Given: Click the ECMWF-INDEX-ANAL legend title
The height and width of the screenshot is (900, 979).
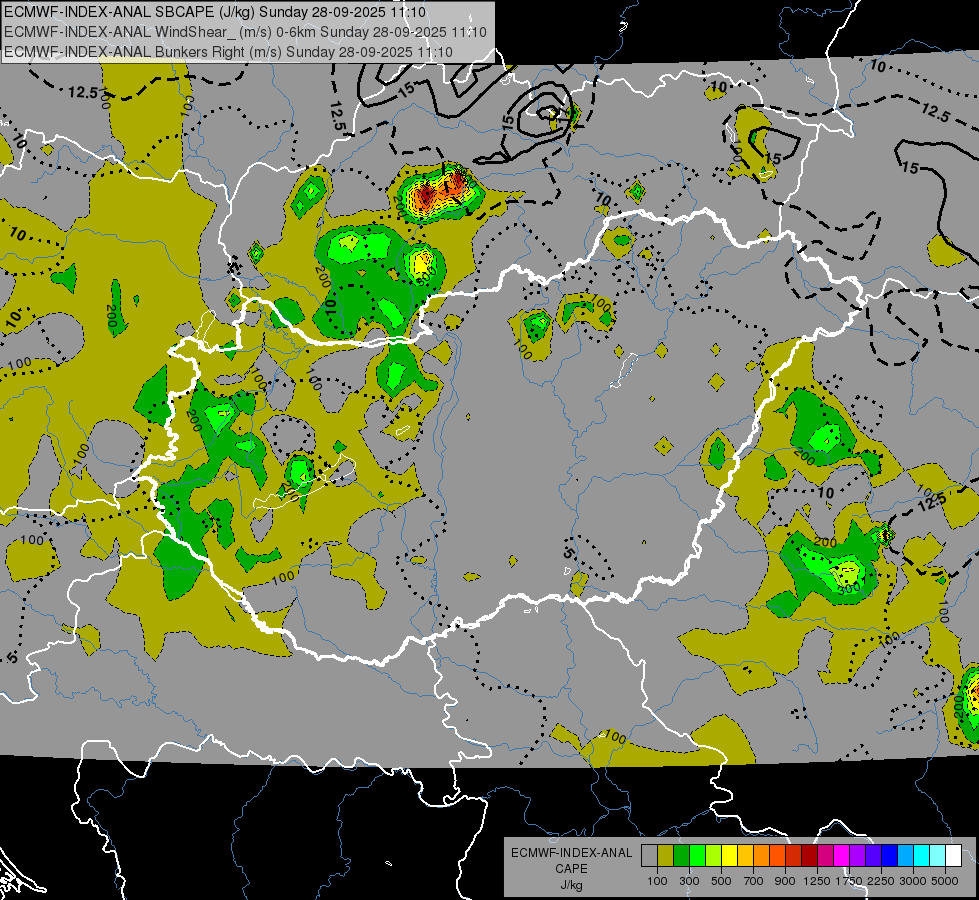Looking at the screenshot, I should (571, 853).
